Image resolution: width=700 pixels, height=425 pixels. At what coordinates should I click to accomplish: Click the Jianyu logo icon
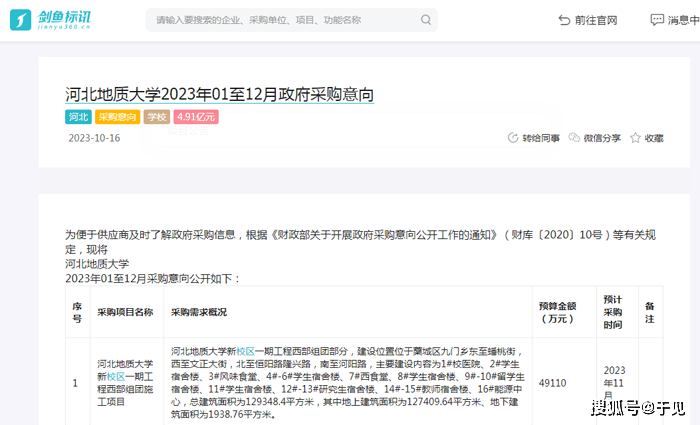(21, 20)
